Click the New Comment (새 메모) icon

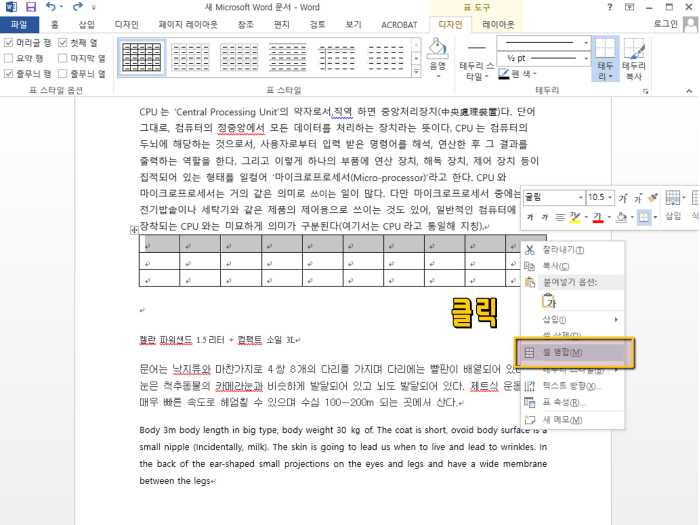click(529, 420)
